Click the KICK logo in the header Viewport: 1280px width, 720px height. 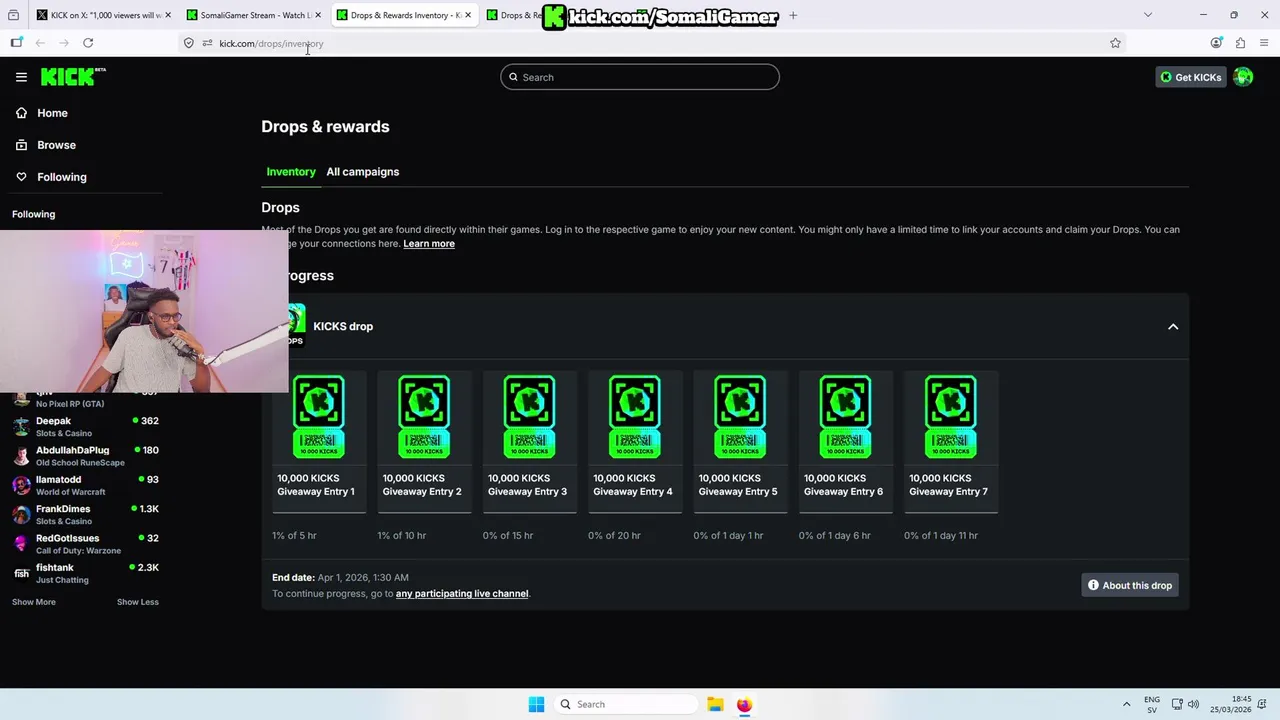click(73, 77)
